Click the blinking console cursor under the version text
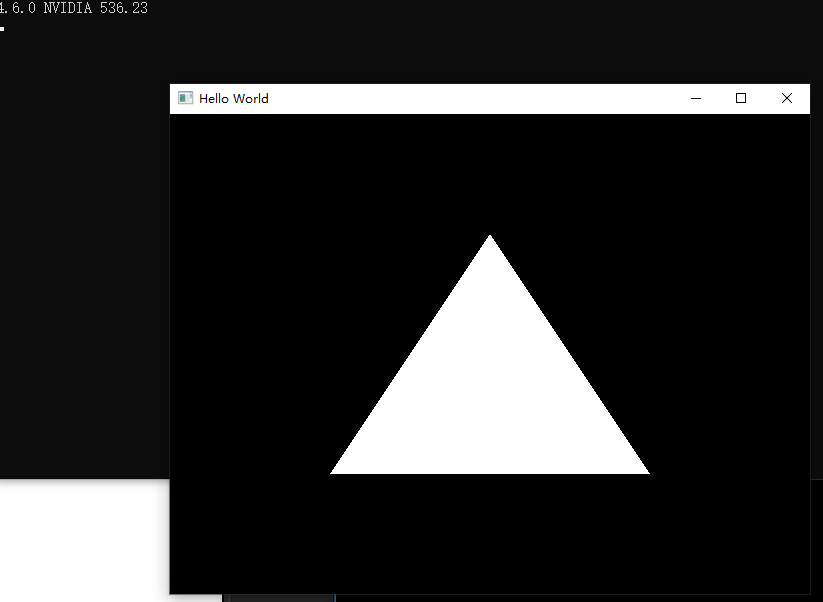The image size is (823, 602). pyautogui.click(x=2, y=28)
